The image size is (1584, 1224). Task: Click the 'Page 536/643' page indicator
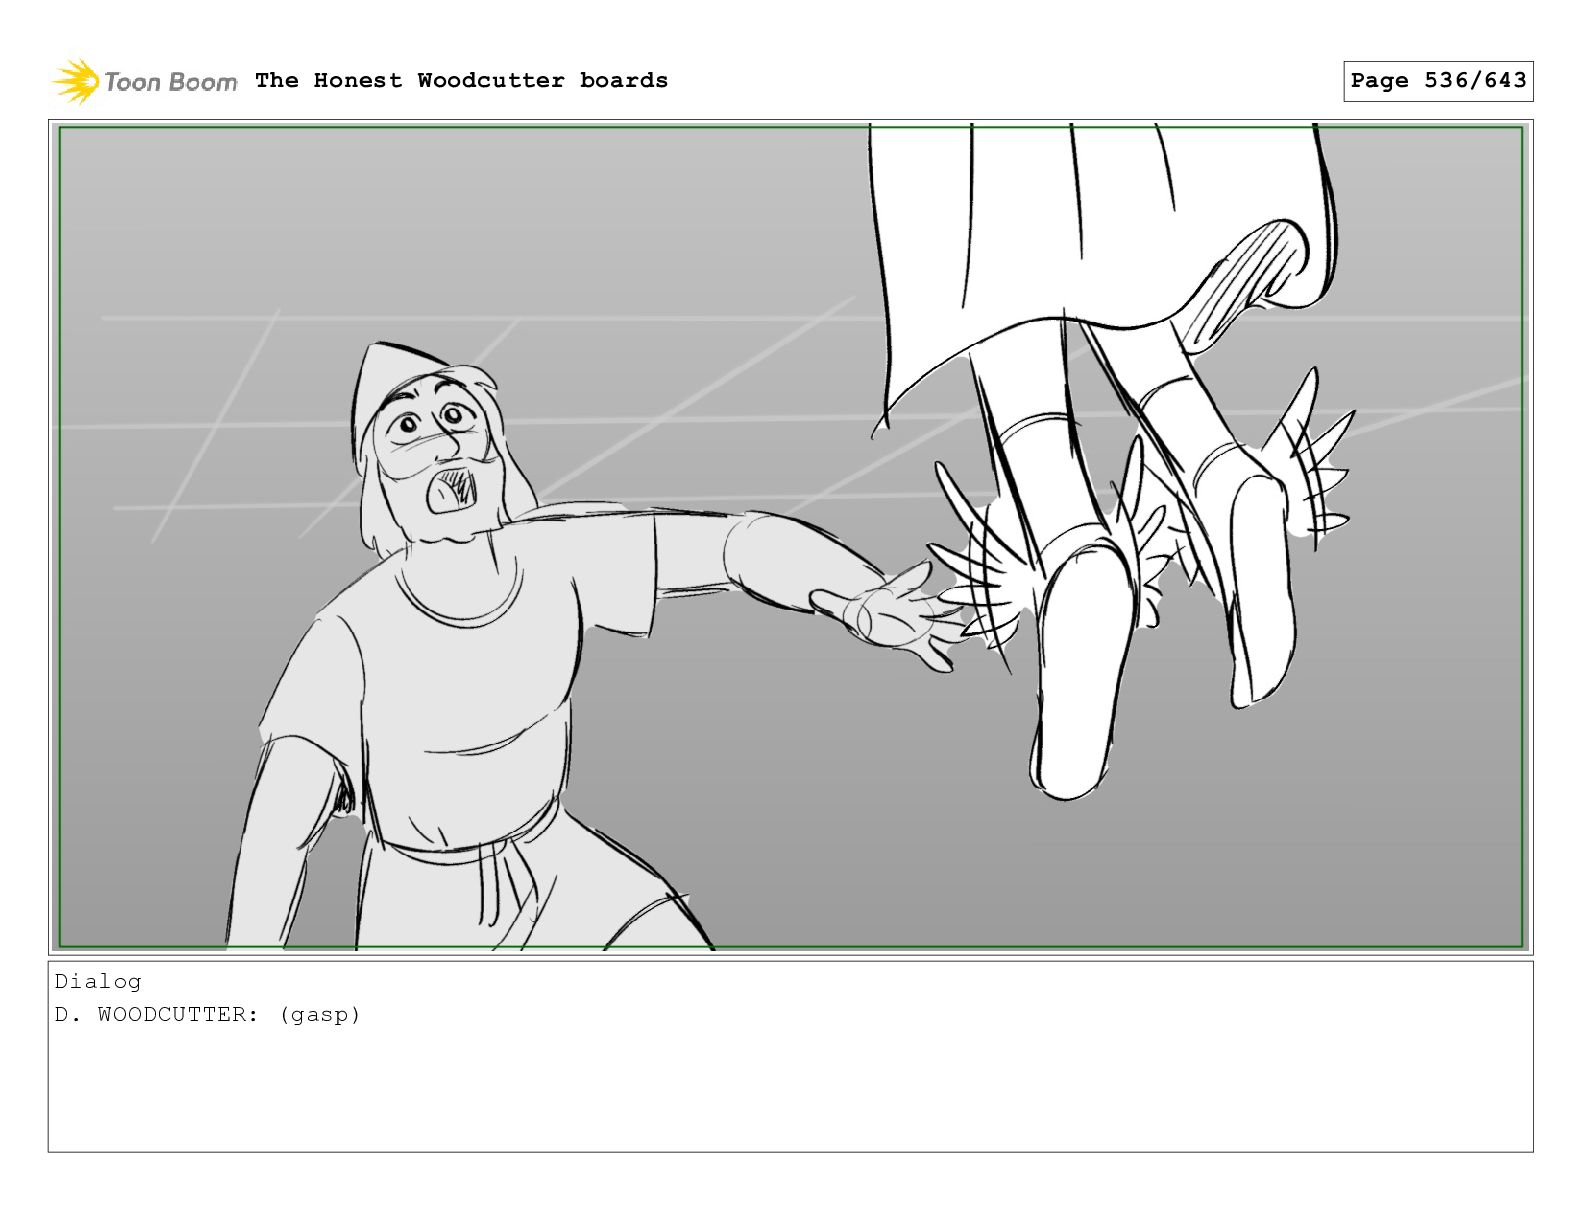(1438, 81)
